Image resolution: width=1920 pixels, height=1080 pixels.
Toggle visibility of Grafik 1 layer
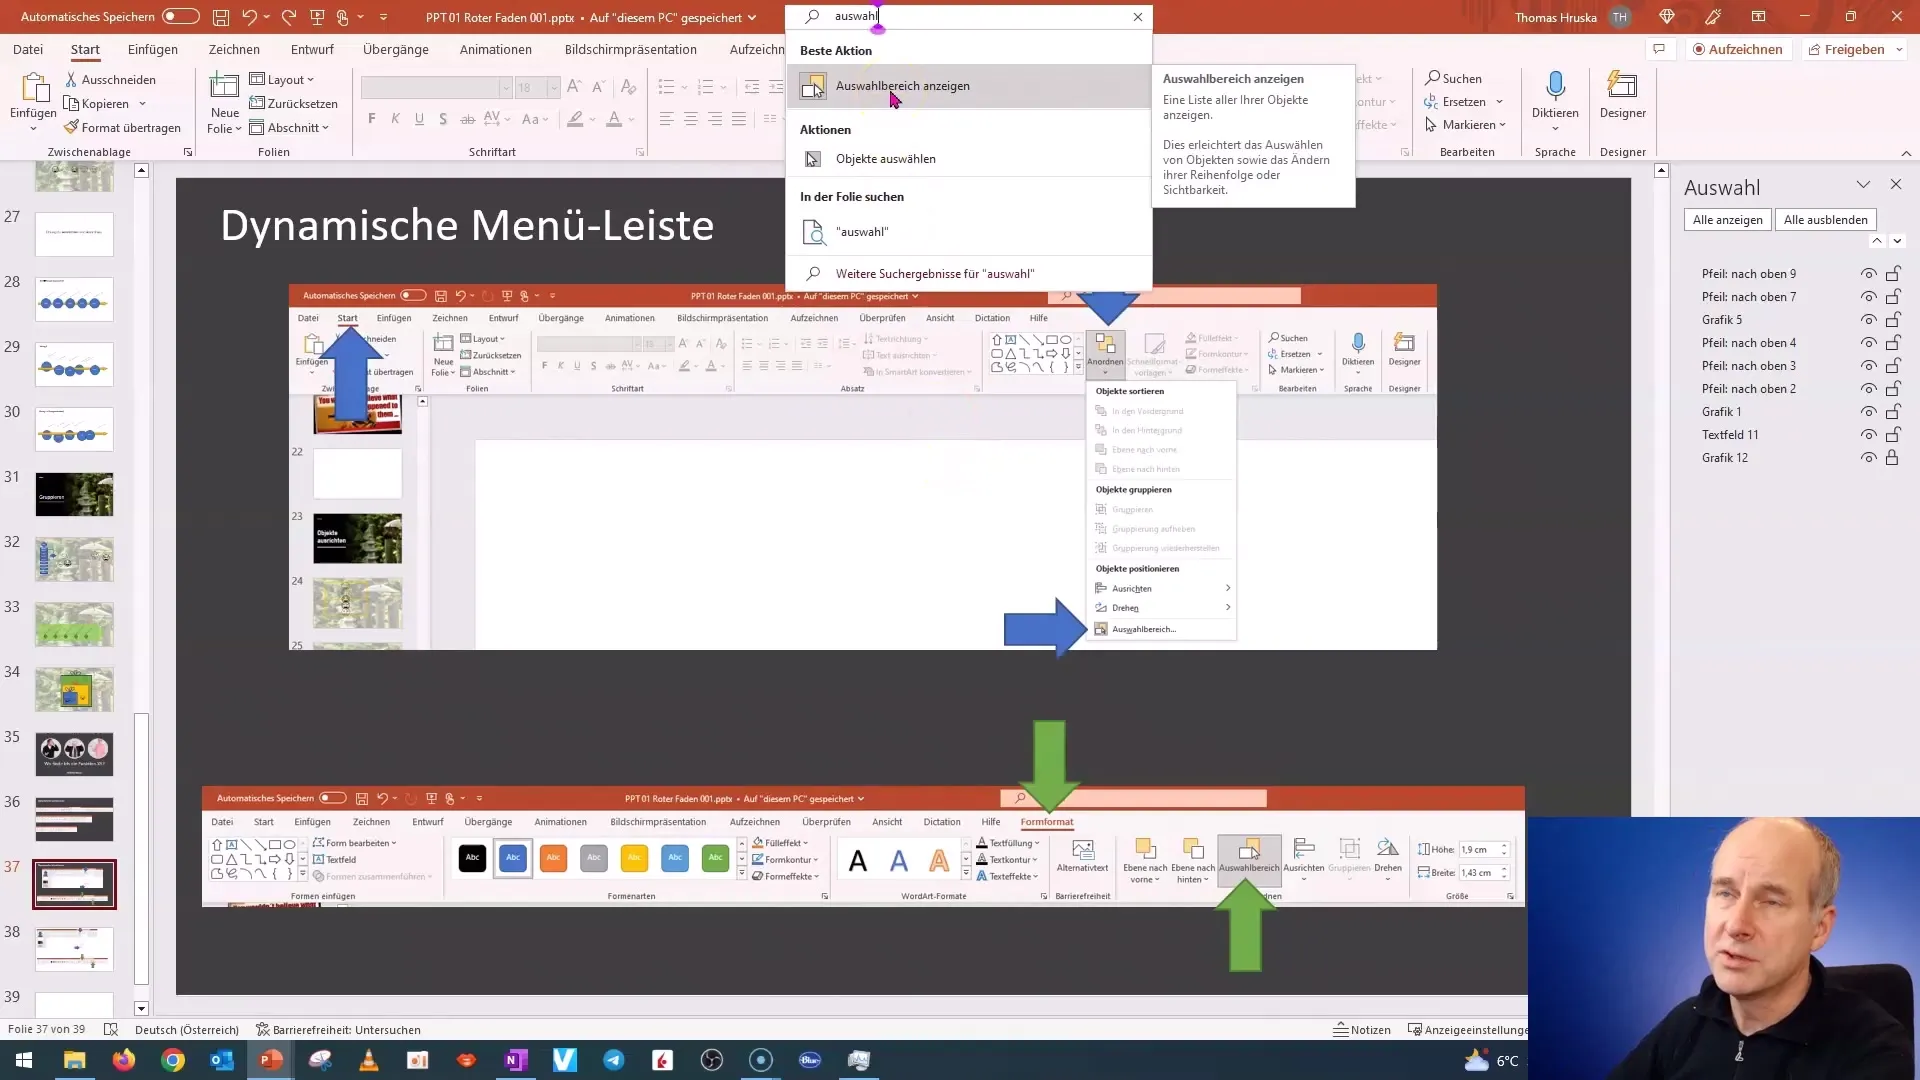[1871, 411]
